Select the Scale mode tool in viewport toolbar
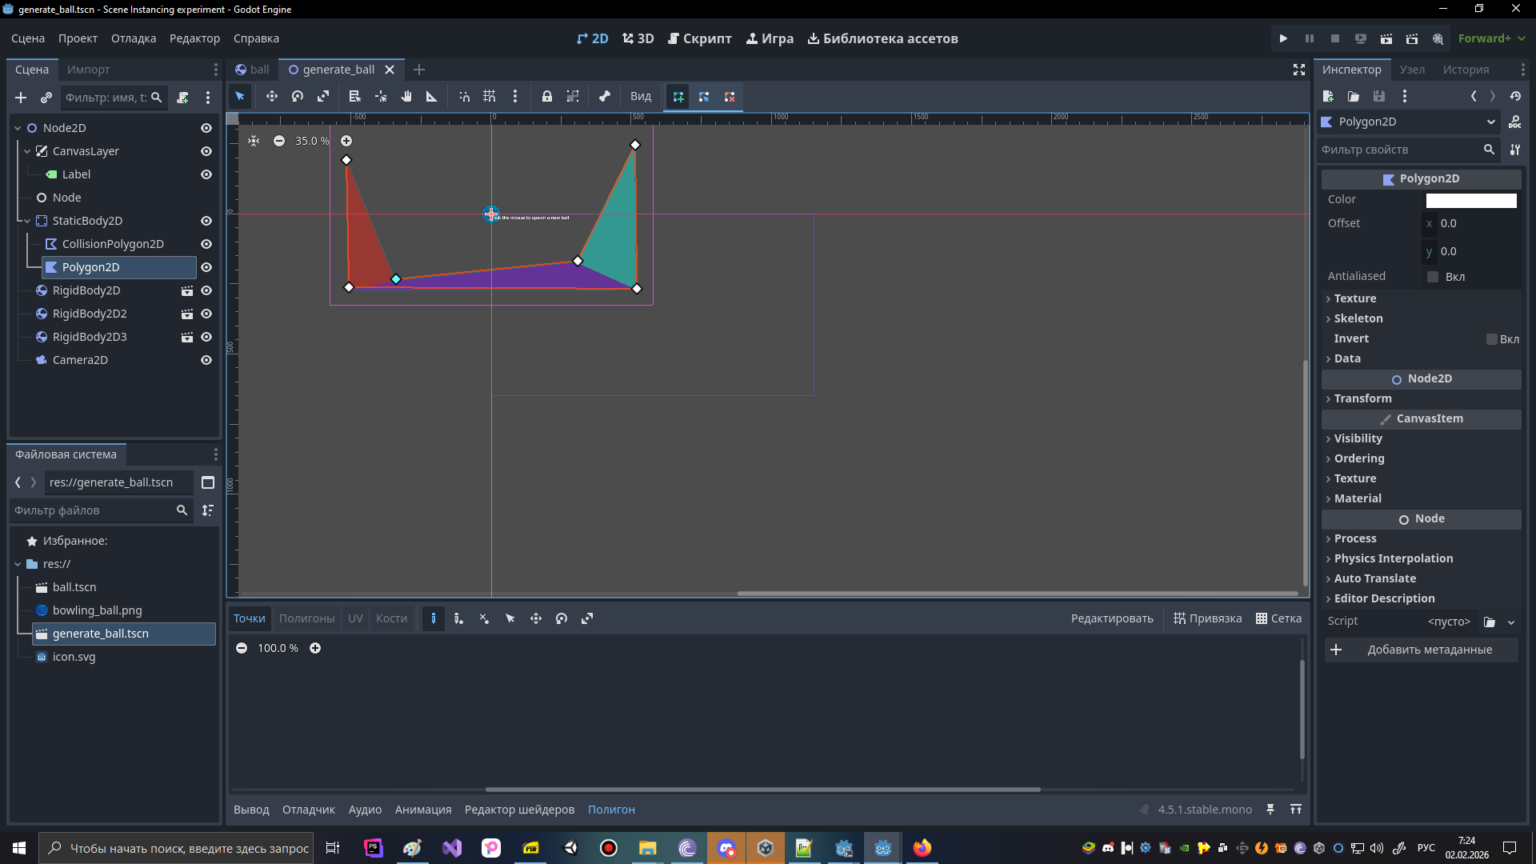Viewport: 1536px width, 864px height. point(323,97)
